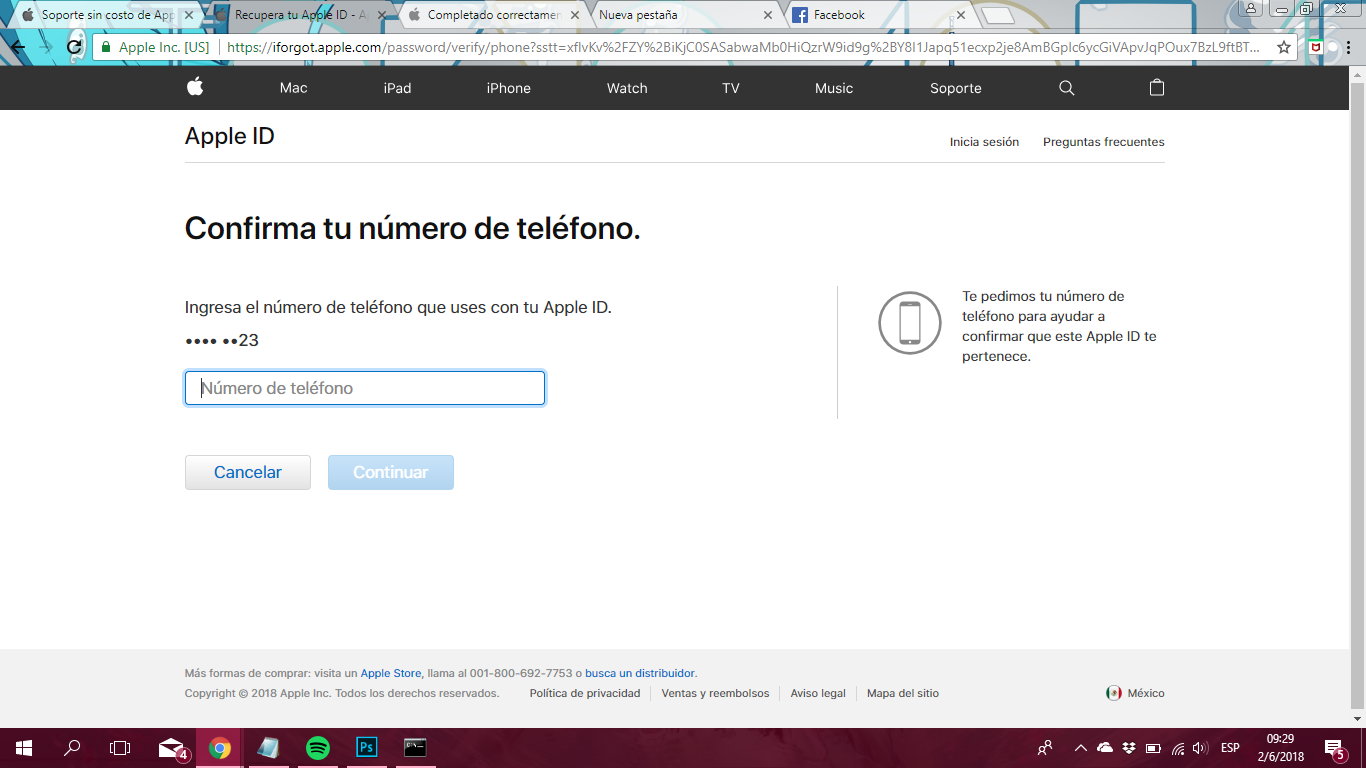Click the Inicia sesión link
The image size is (1366, 768).
[x=984, y=142]
